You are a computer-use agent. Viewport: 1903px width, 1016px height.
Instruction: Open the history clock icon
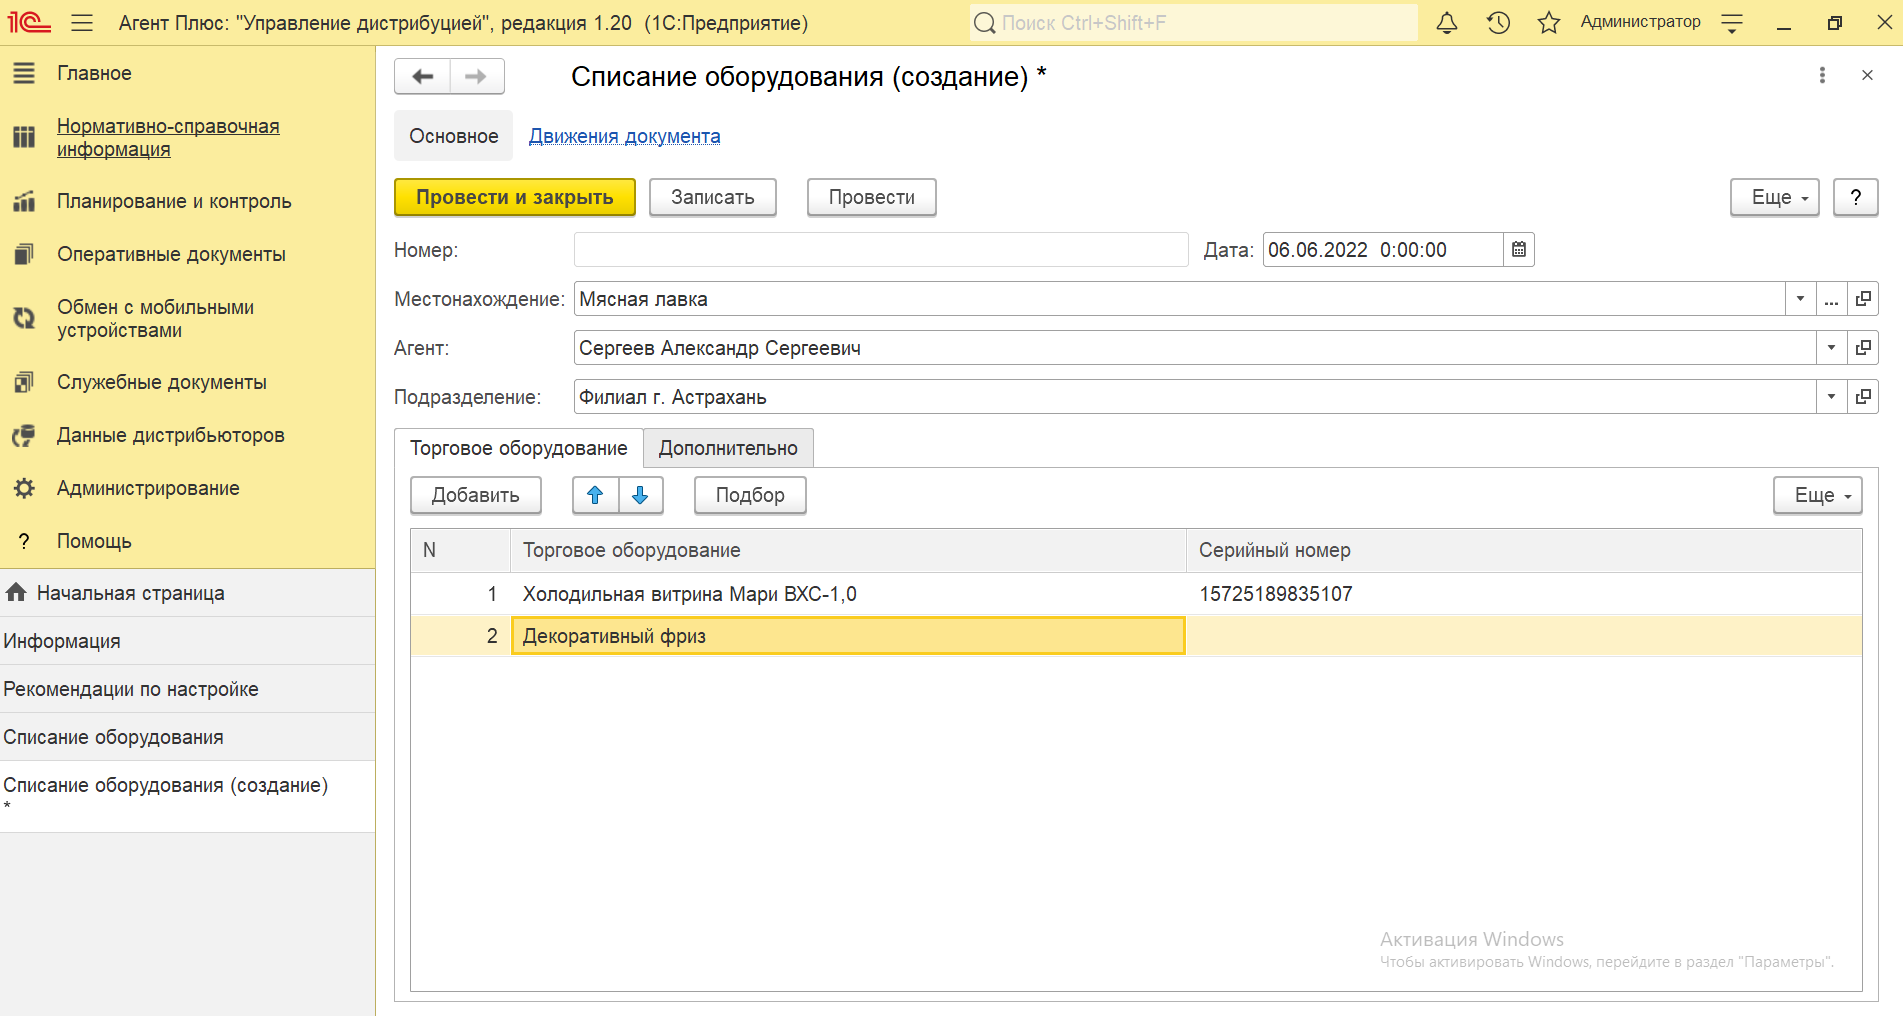click(x=1497, y=23)
